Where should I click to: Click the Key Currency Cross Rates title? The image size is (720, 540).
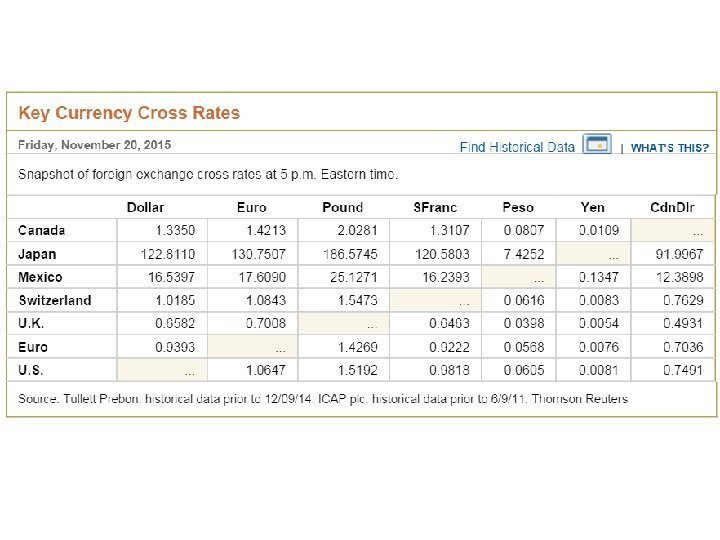click(130, 113)
